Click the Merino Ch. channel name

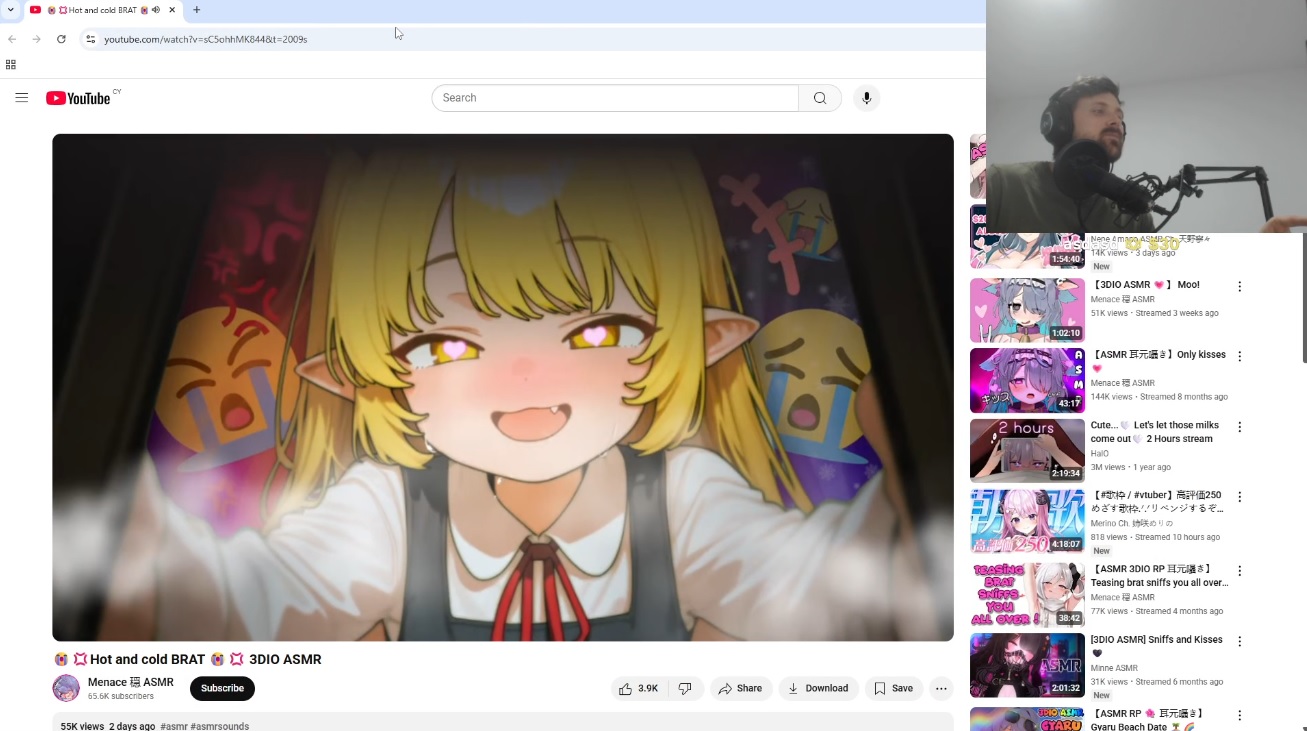(x=1132, y=523)
